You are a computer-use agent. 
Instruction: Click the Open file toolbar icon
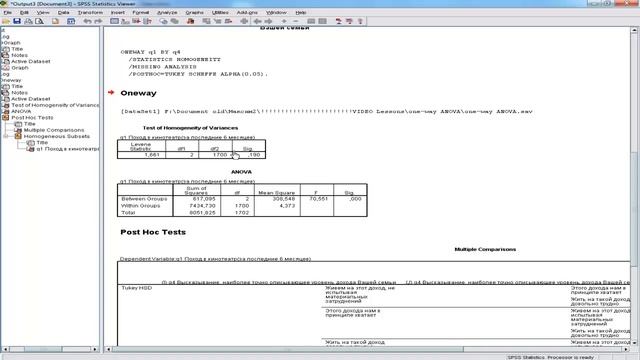tap(6, 21)
